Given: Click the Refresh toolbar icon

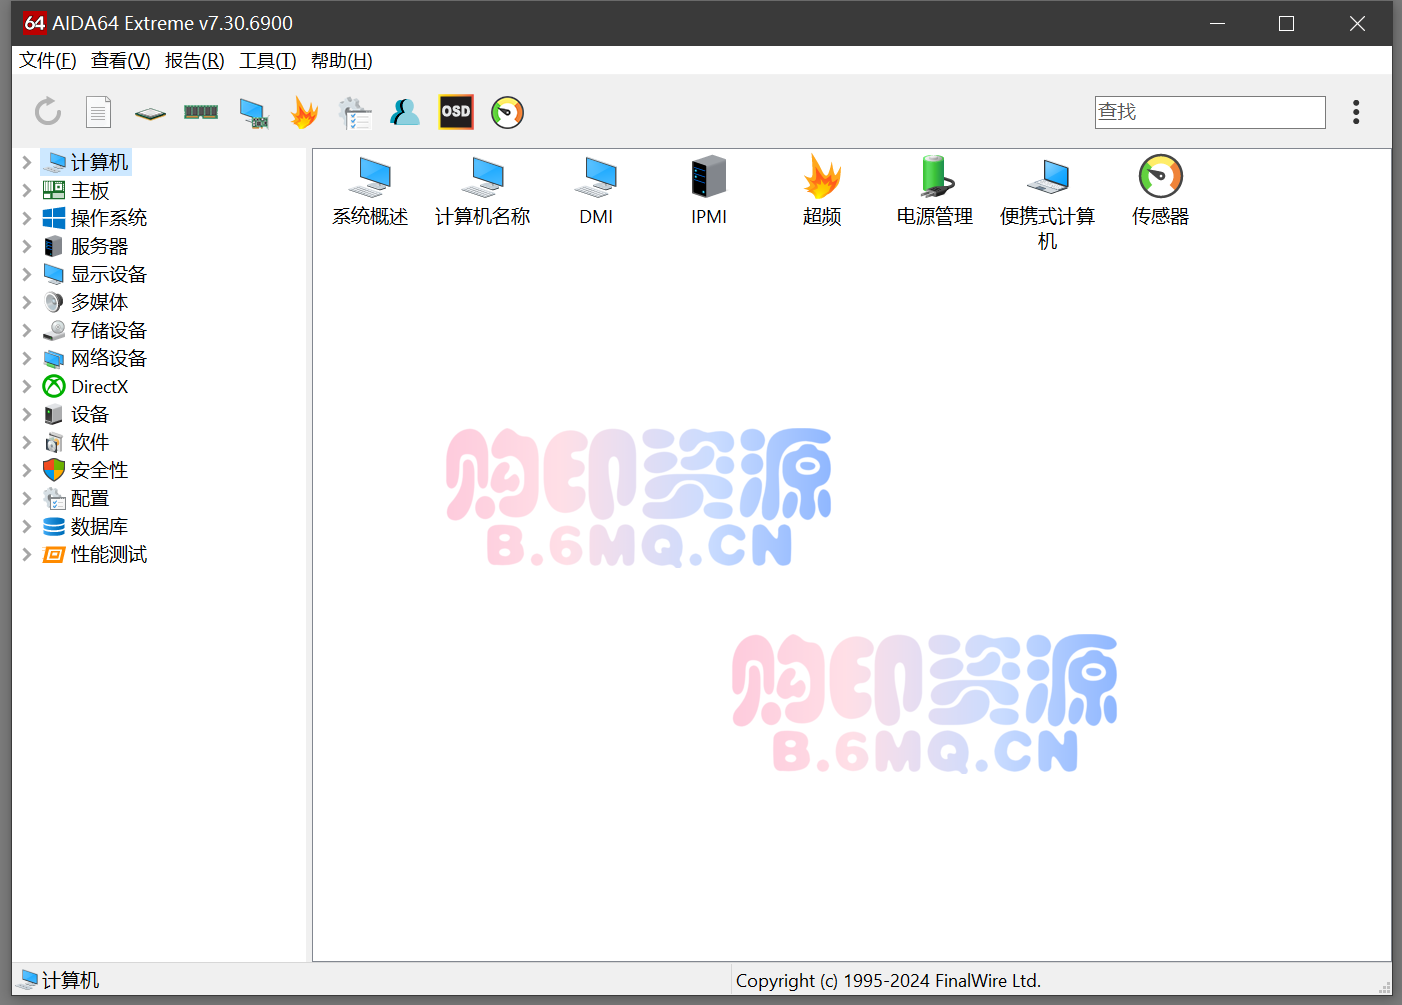Looking at the screenshot, I should click(48, 112).
